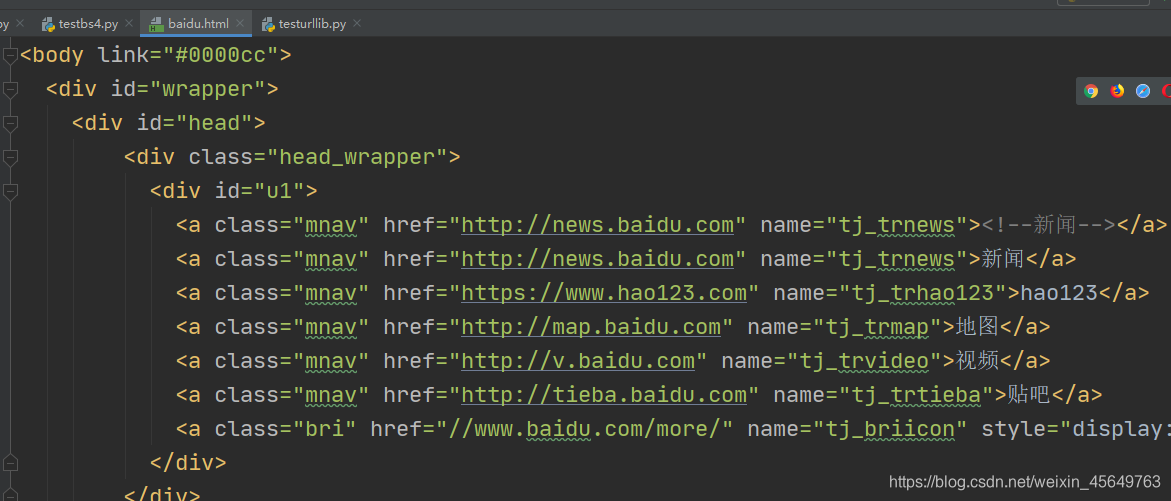Click the "tj_trvideo" name value
The image size is (1171, 501).
(871, 361)
